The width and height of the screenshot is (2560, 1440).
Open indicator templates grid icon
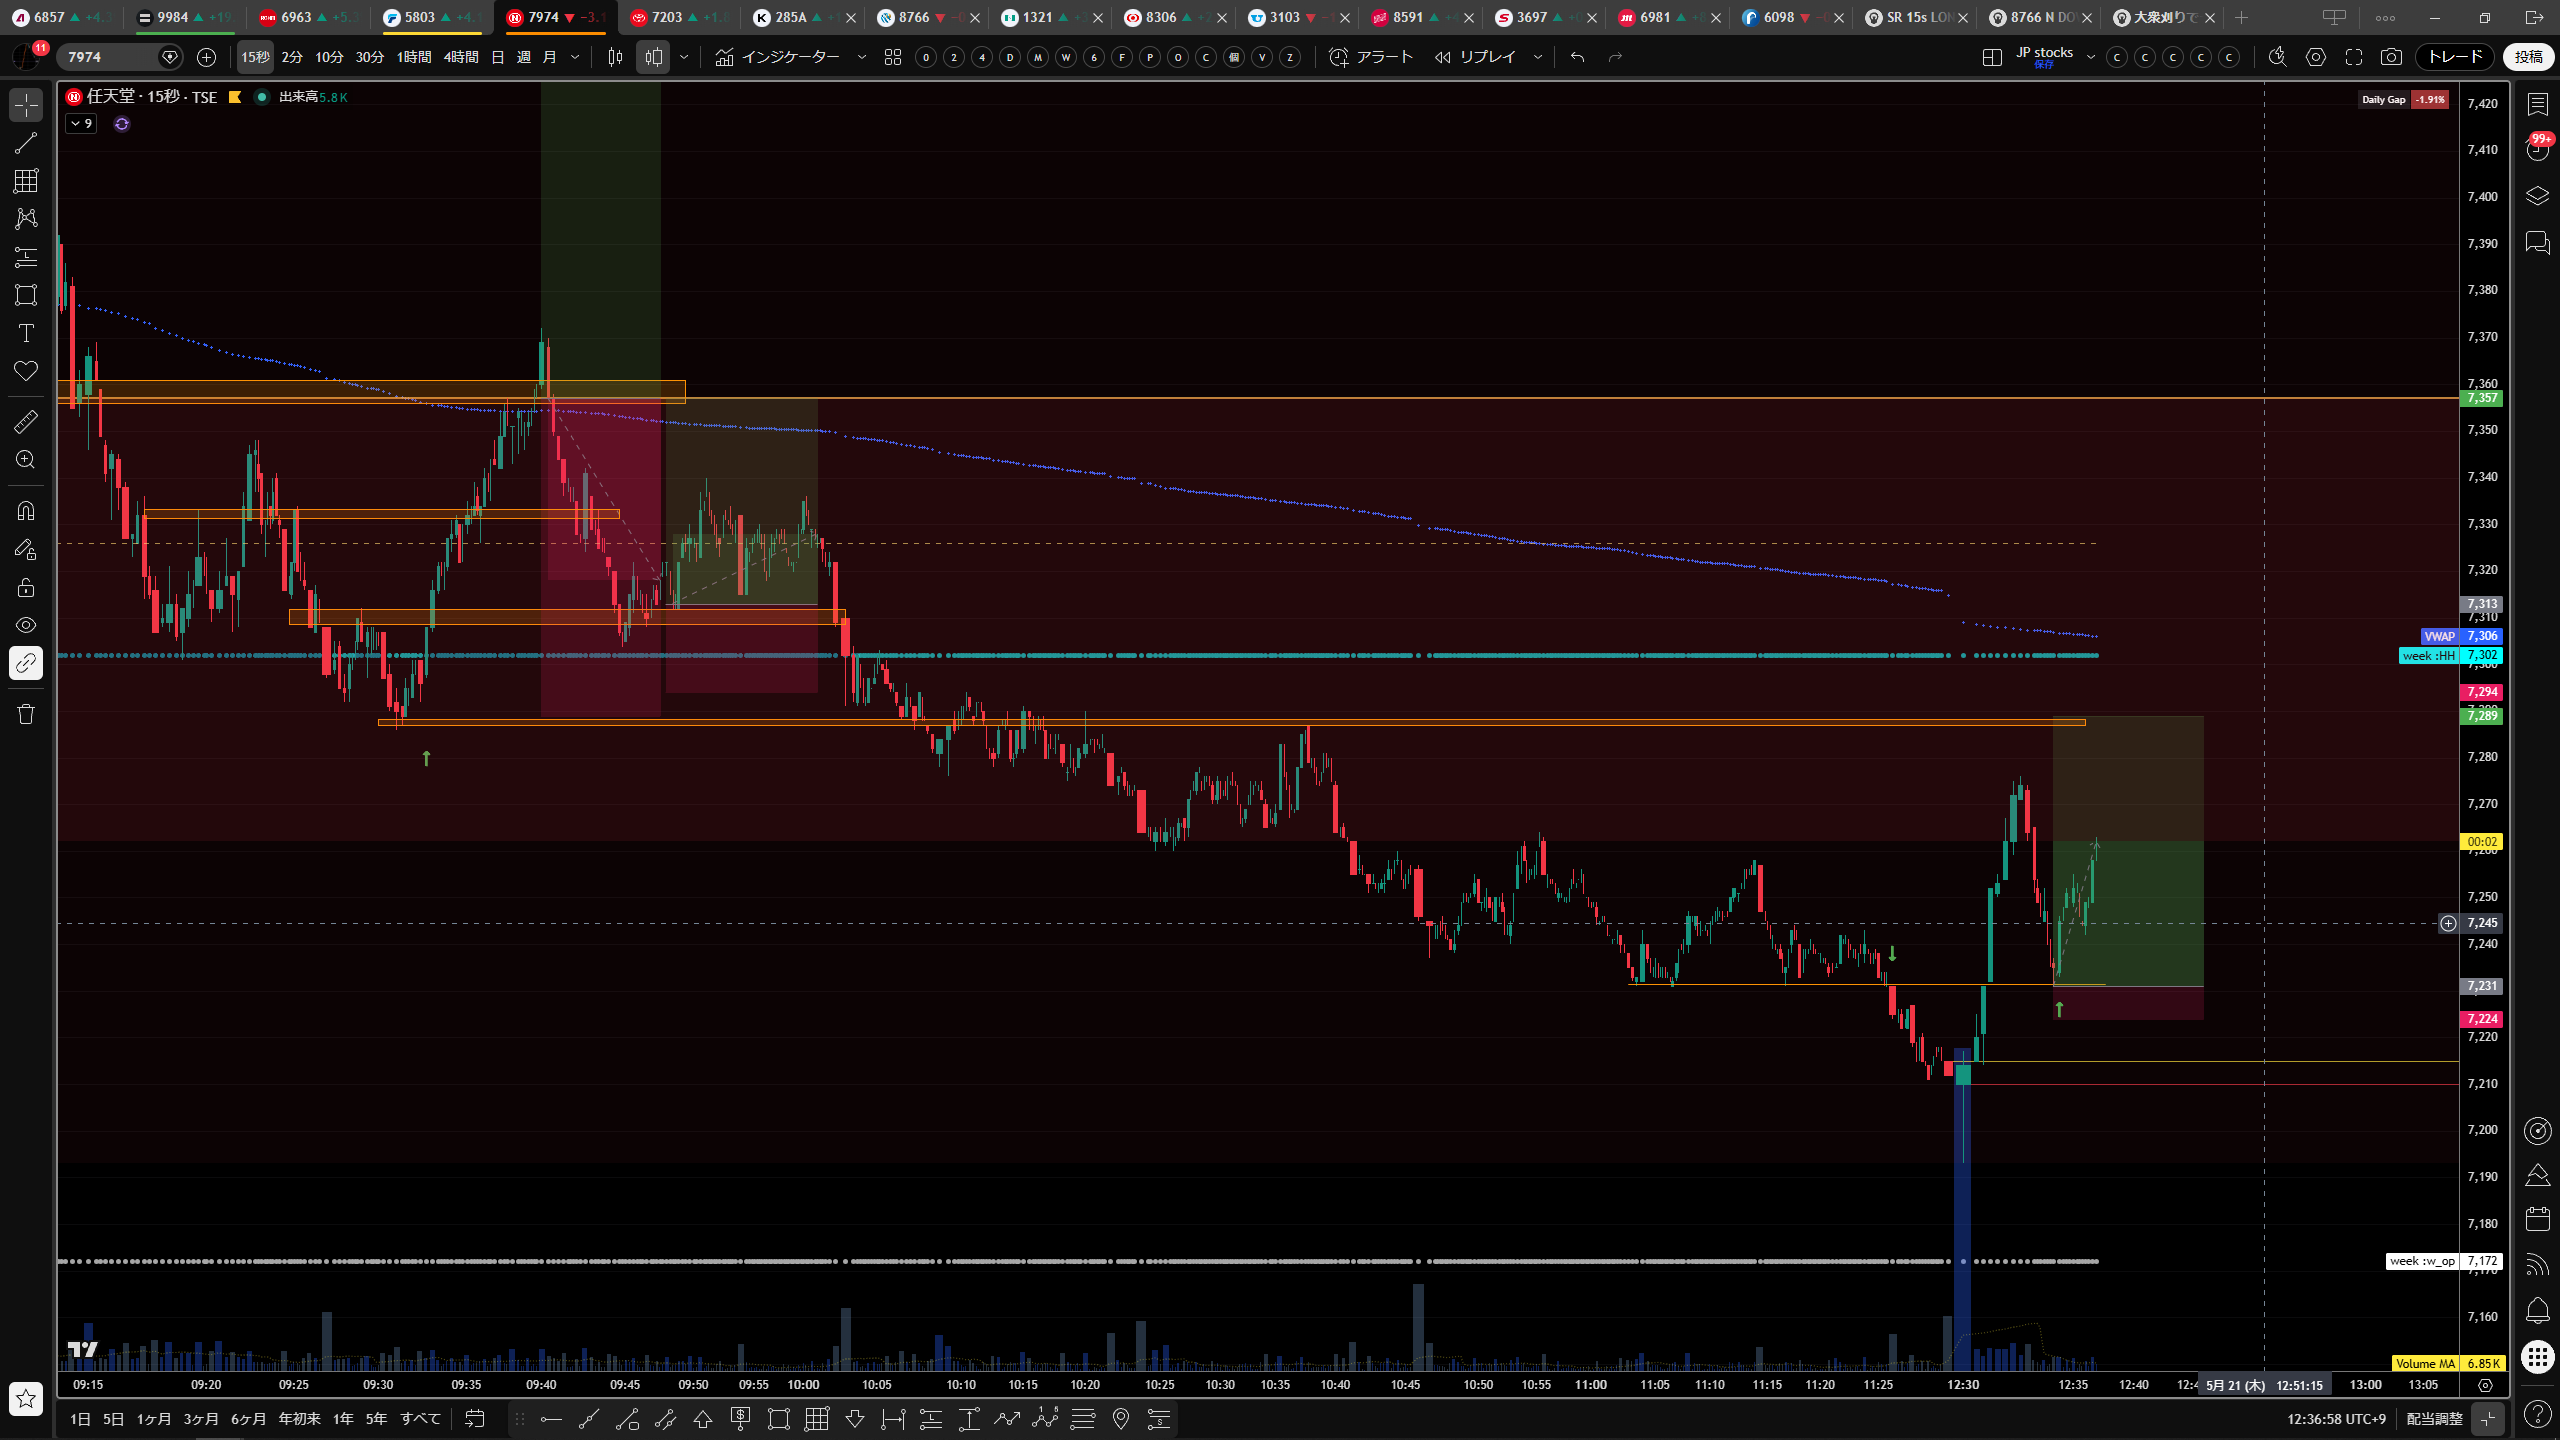coord(893,57)
